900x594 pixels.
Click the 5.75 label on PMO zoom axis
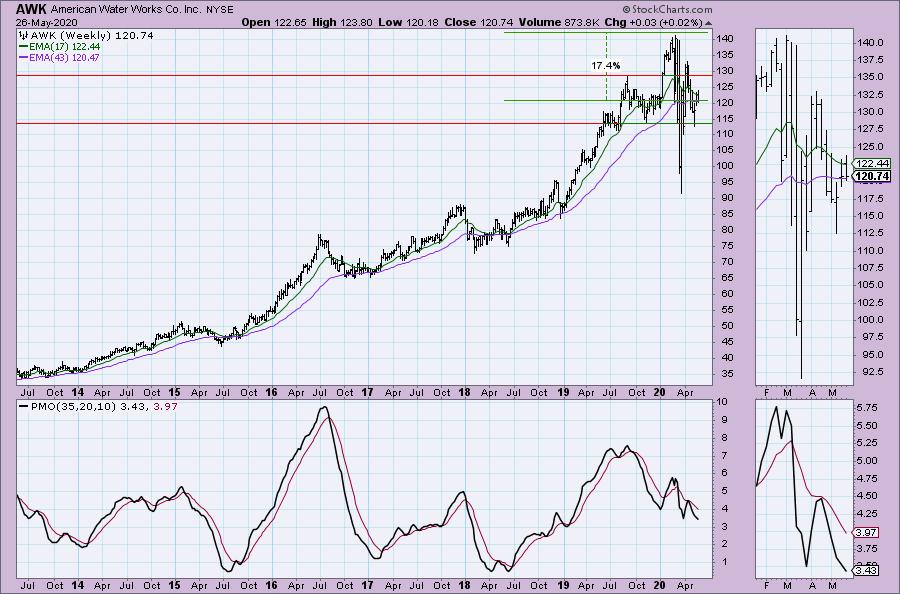[867, 408]
